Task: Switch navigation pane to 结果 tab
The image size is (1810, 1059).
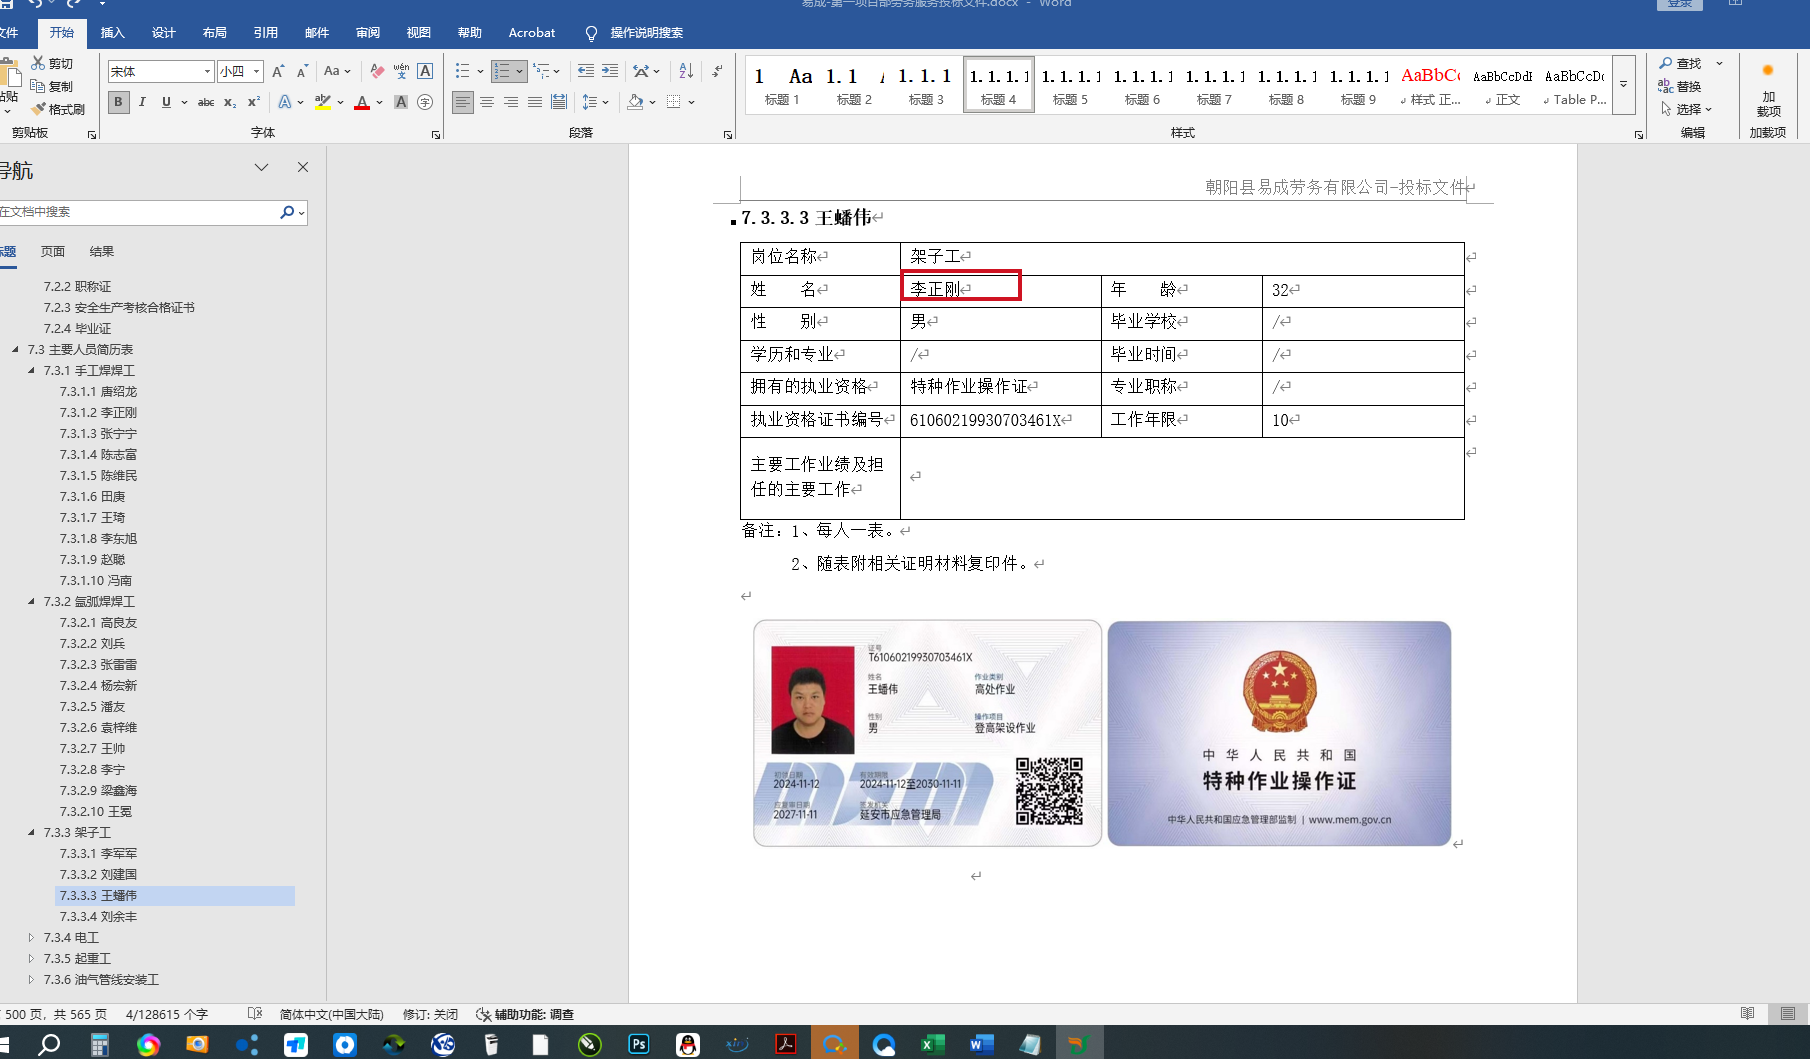Action: pyautogui.click(x=102, y=252)
